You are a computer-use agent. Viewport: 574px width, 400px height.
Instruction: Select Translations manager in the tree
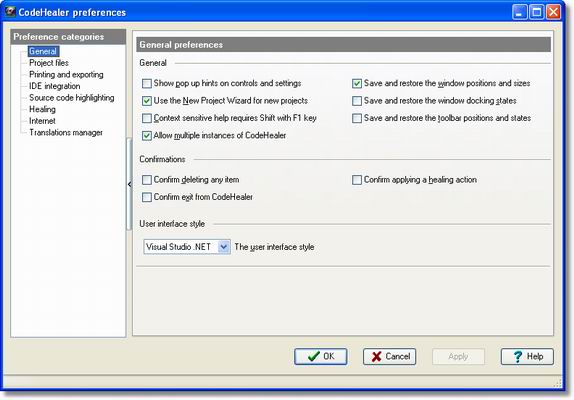[x=66, y=132]
